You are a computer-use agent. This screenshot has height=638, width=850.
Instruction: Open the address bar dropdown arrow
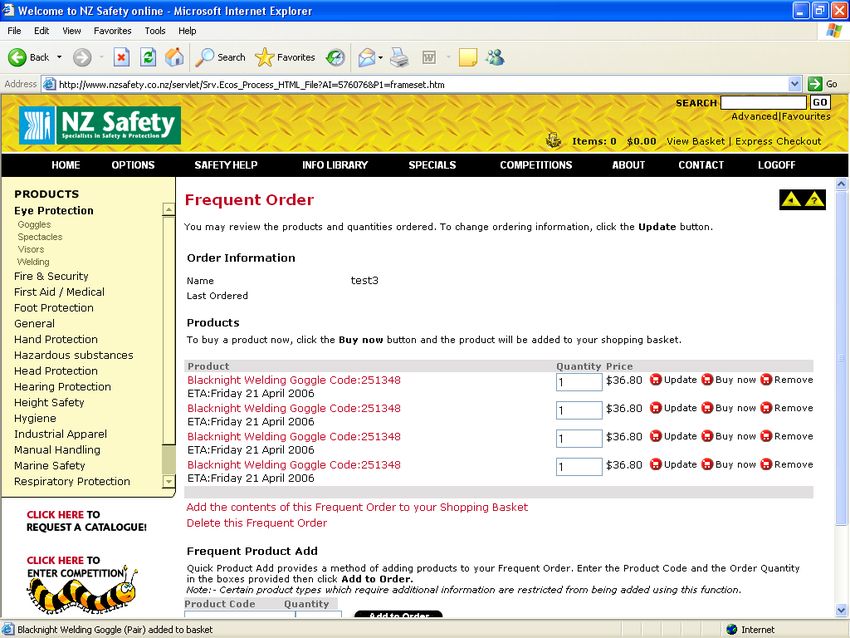[x=794, y=84]
